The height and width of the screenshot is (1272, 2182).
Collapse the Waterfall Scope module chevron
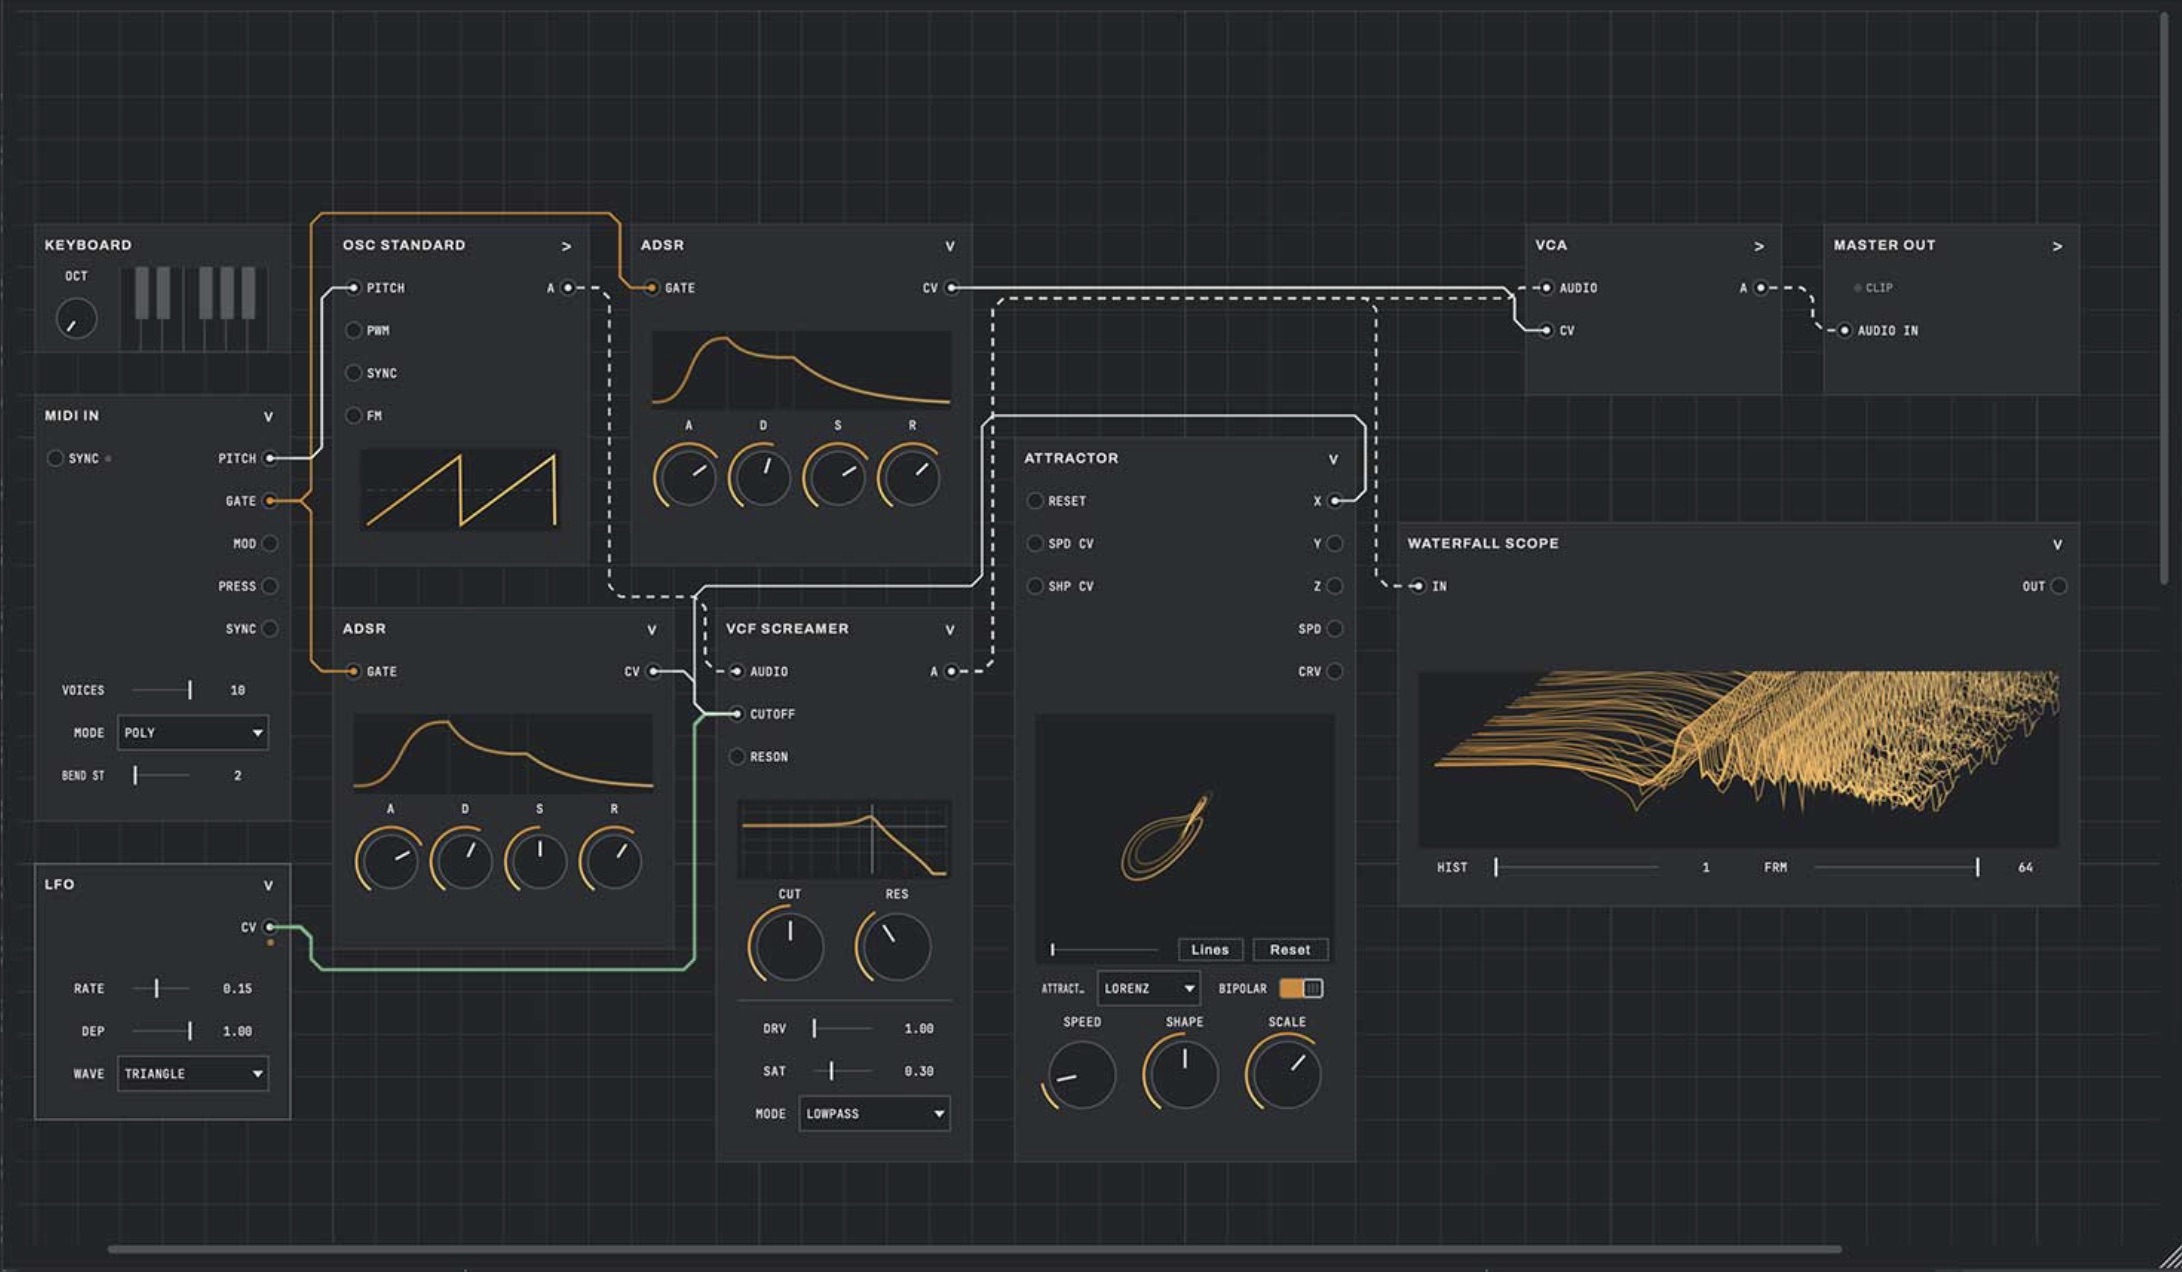[x=2057, y=545]
